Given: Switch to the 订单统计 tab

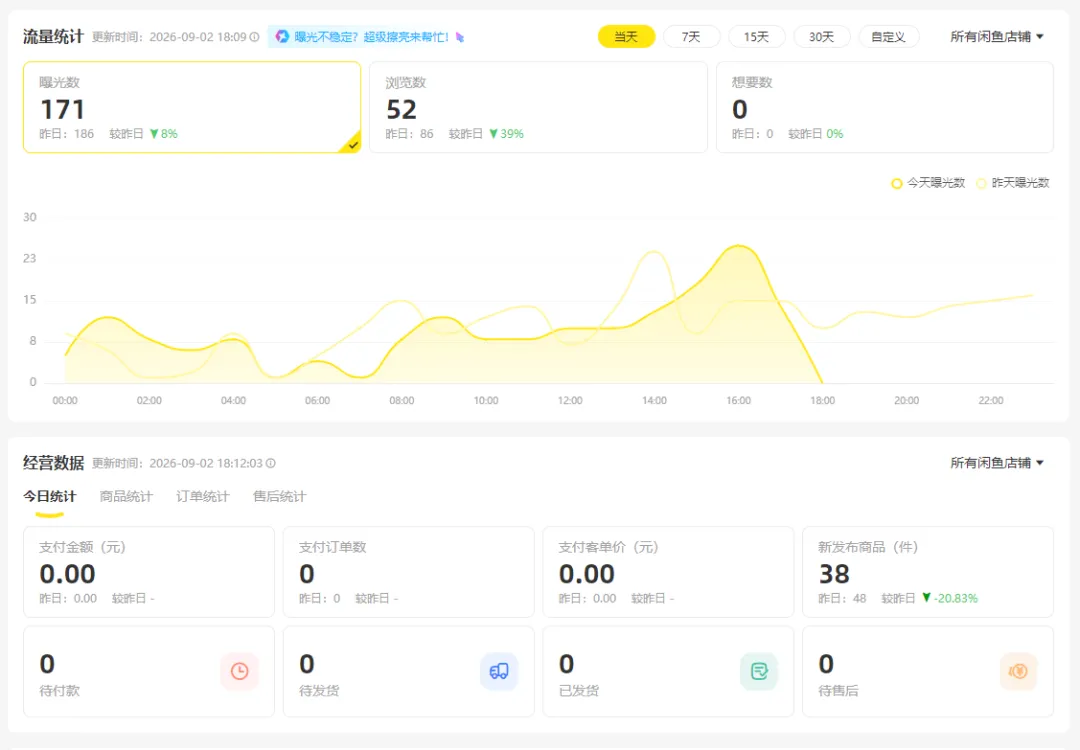Looking at the screenshot, I should 202,497.
